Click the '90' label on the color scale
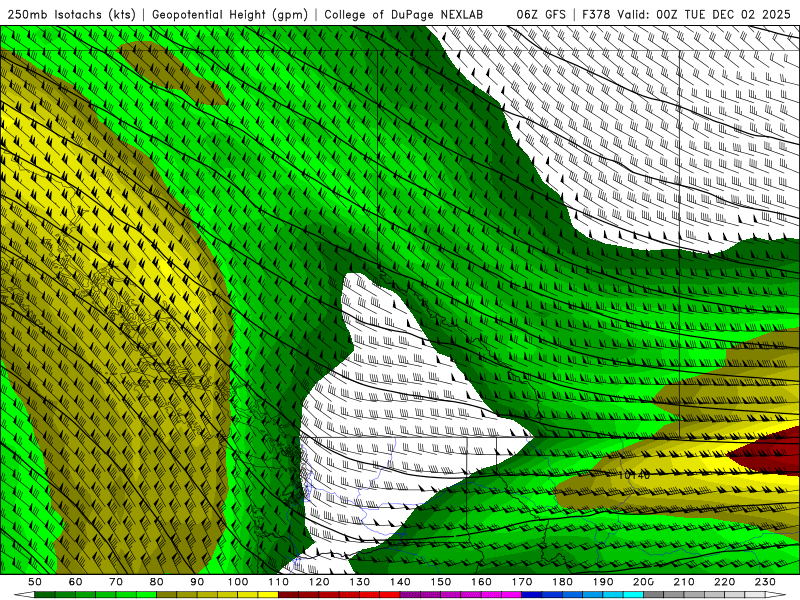800x600 pixels. tap(197, 582)
